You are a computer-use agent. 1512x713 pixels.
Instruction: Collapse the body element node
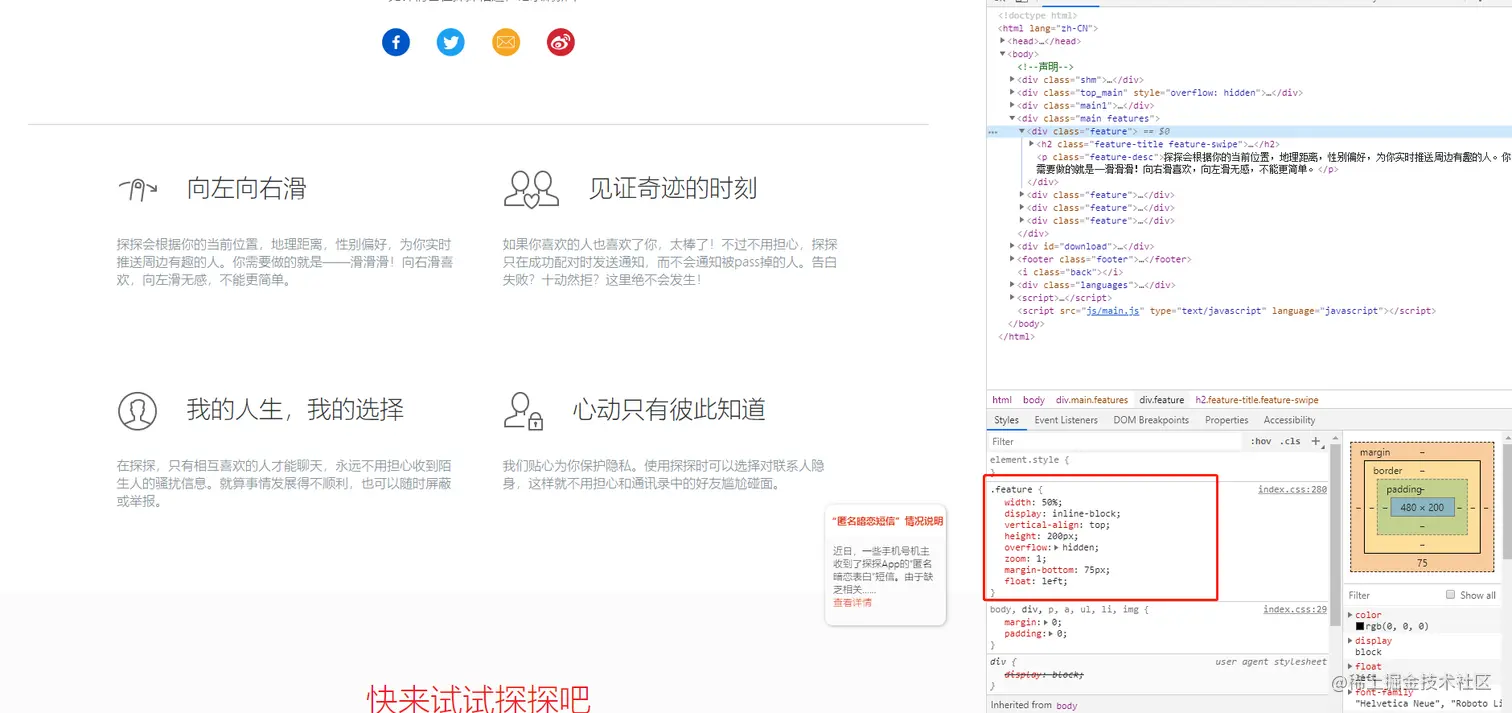(1003, 54)
